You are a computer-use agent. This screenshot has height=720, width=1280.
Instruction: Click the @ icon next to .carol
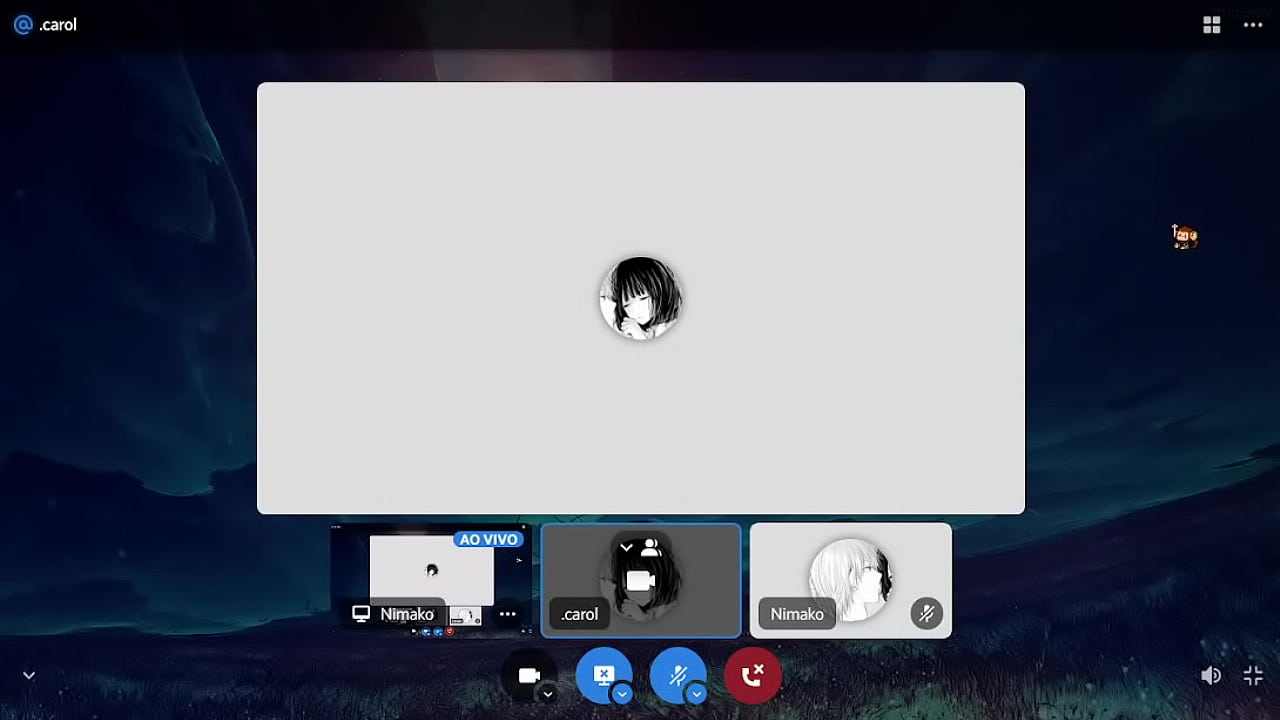(23, 25)
